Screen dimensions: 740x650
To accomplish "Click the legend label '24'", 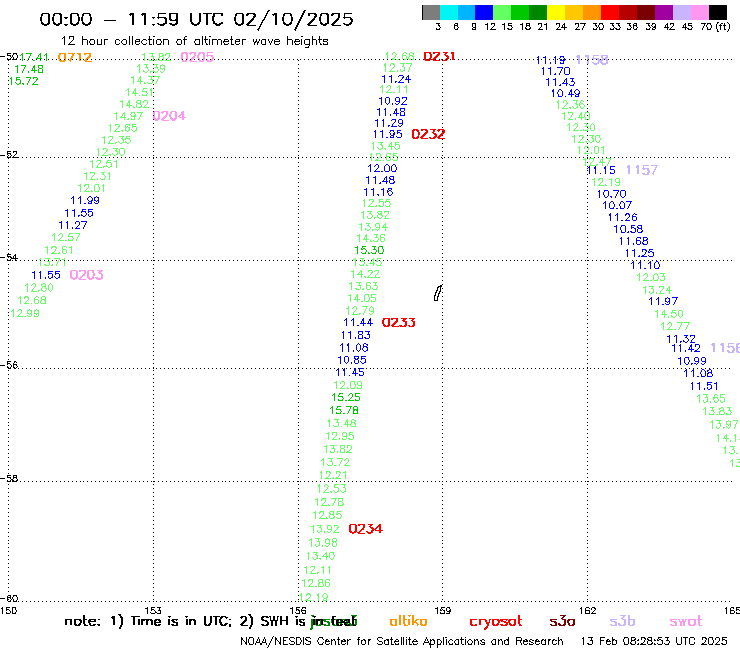I will pos(561,26).
